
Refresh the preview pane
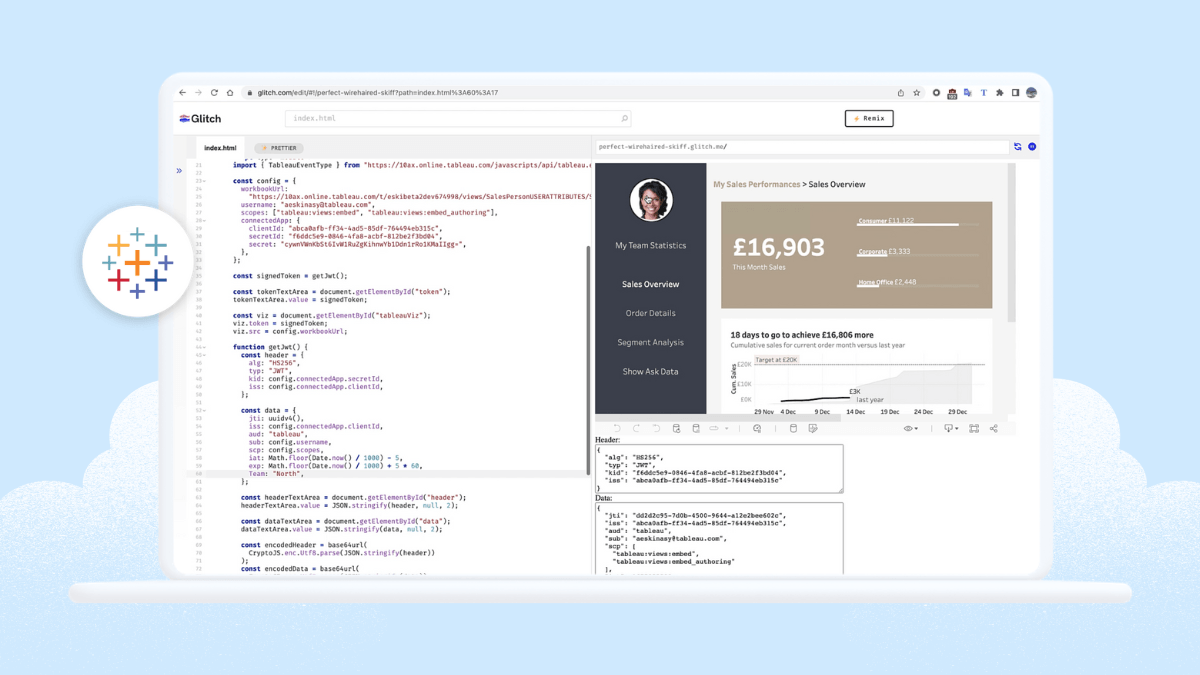coord(1017,147)
